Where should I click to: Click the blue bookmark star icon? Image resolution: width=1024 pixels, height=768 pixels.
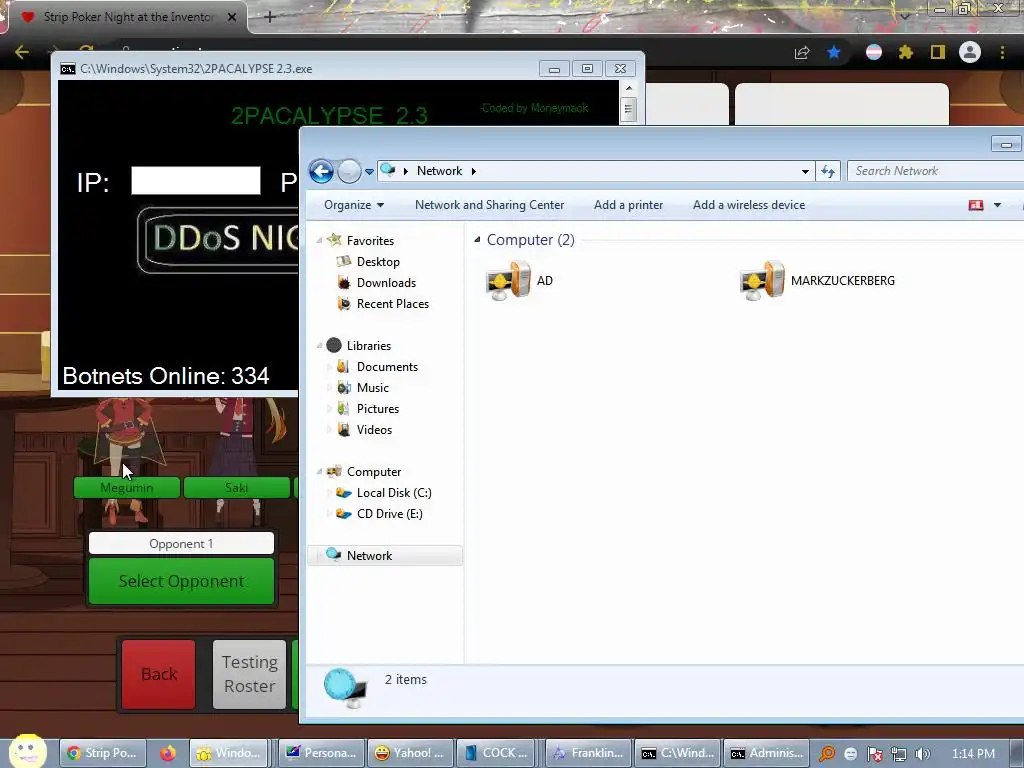pyautogui.click(x=834, y=52)
